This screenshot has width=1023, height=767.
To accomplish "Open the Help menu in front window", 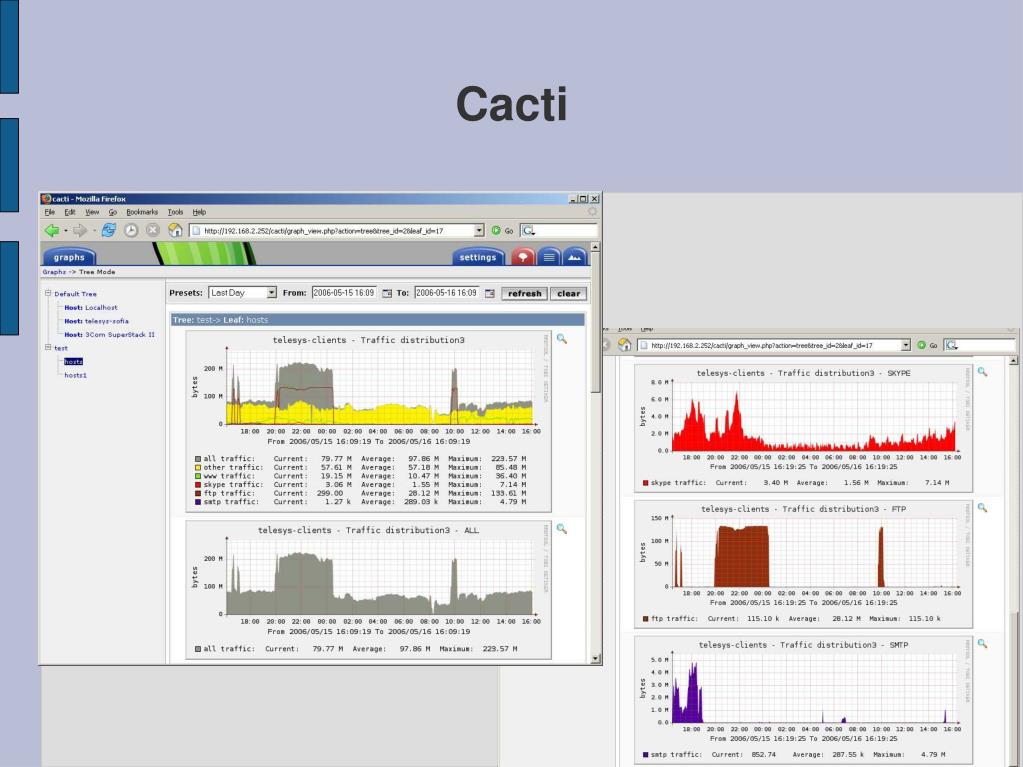I will pyautogui.click(x=199, y=212).
